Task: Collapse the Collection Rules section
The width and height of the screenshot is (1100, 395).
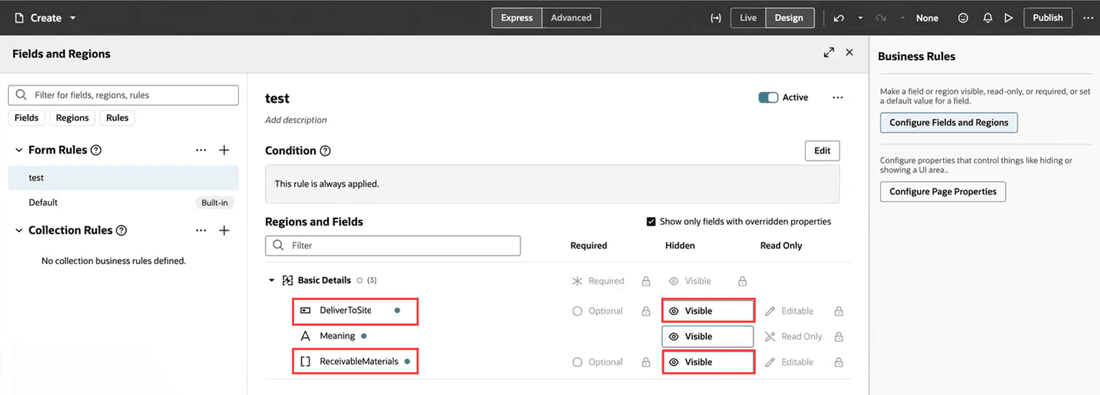Action: (x=18, y=230)
